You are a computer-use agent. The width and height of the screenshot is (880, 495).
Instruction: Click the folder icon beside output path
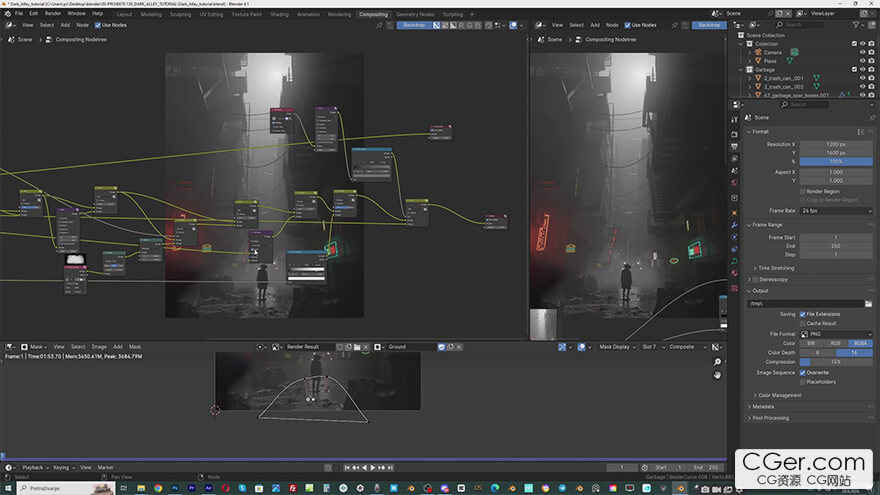click(868, 304)
